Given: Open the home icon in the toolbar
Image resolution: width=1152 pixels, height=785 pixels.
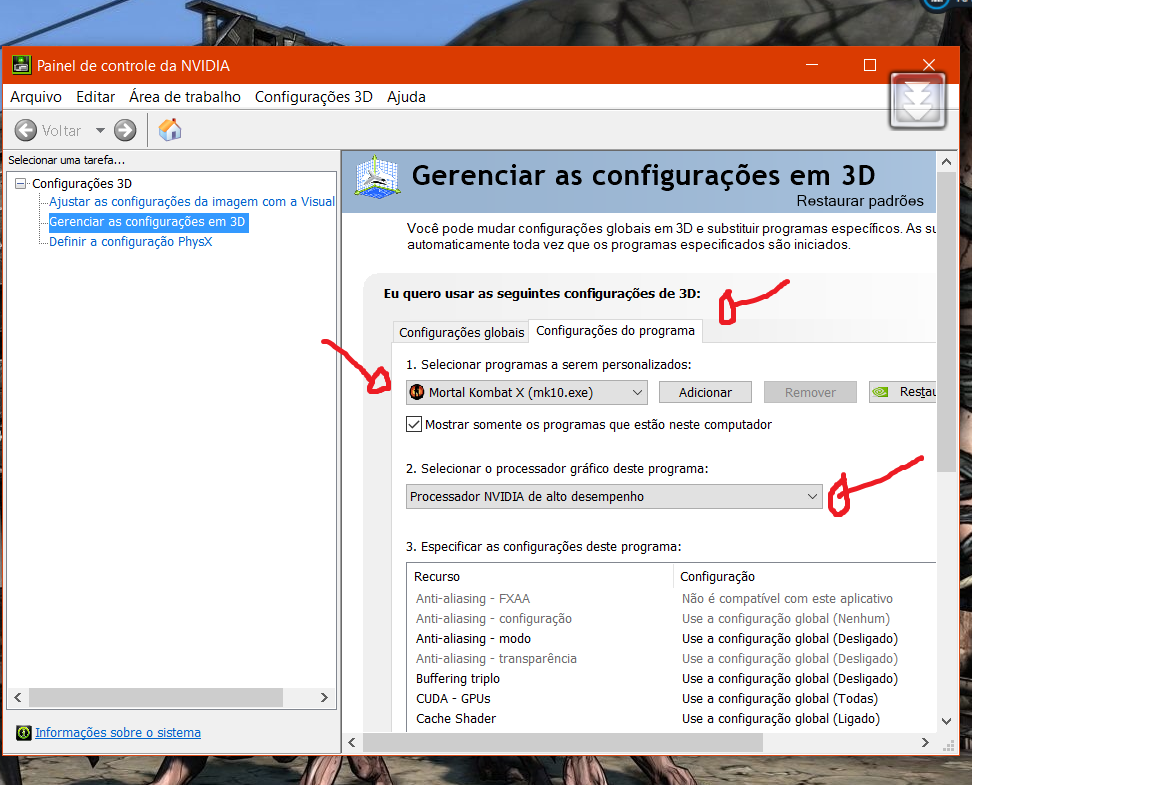Looking at the screenshot, I should point(170,130).
